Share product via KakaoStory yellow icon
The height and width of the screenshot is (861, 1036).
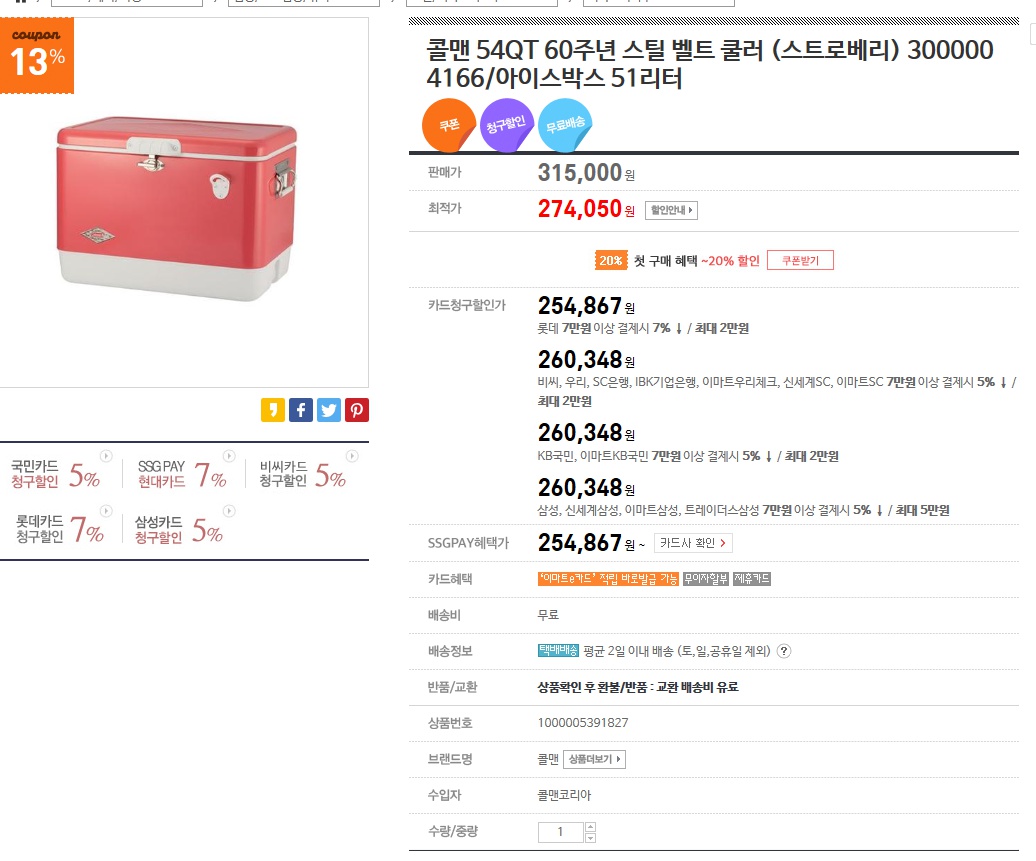[273, 409]
